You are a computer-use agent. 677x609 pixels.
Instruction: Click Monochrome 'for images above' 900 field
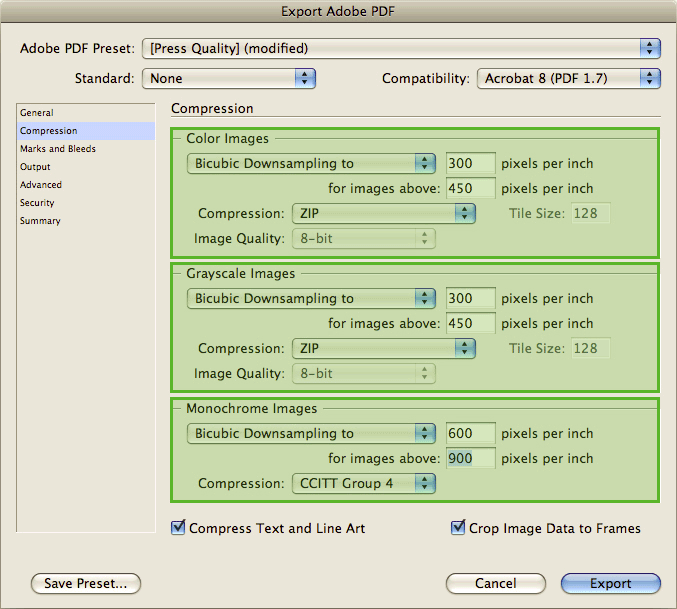pyautogui.click(x=471, y=459)
